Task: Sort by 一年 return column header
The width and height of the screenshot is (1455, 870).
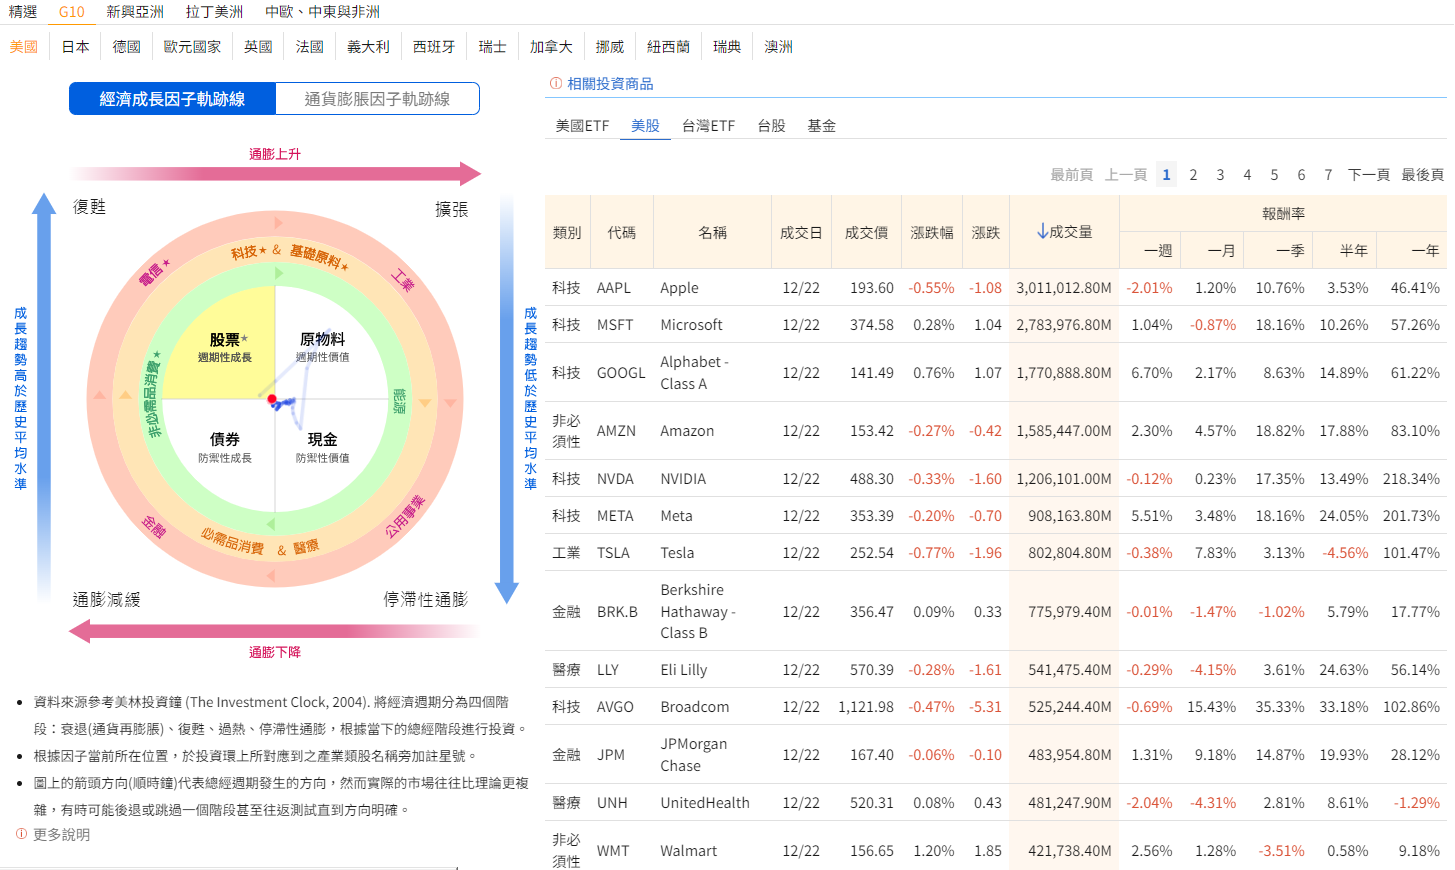Action: point(1424,251)
